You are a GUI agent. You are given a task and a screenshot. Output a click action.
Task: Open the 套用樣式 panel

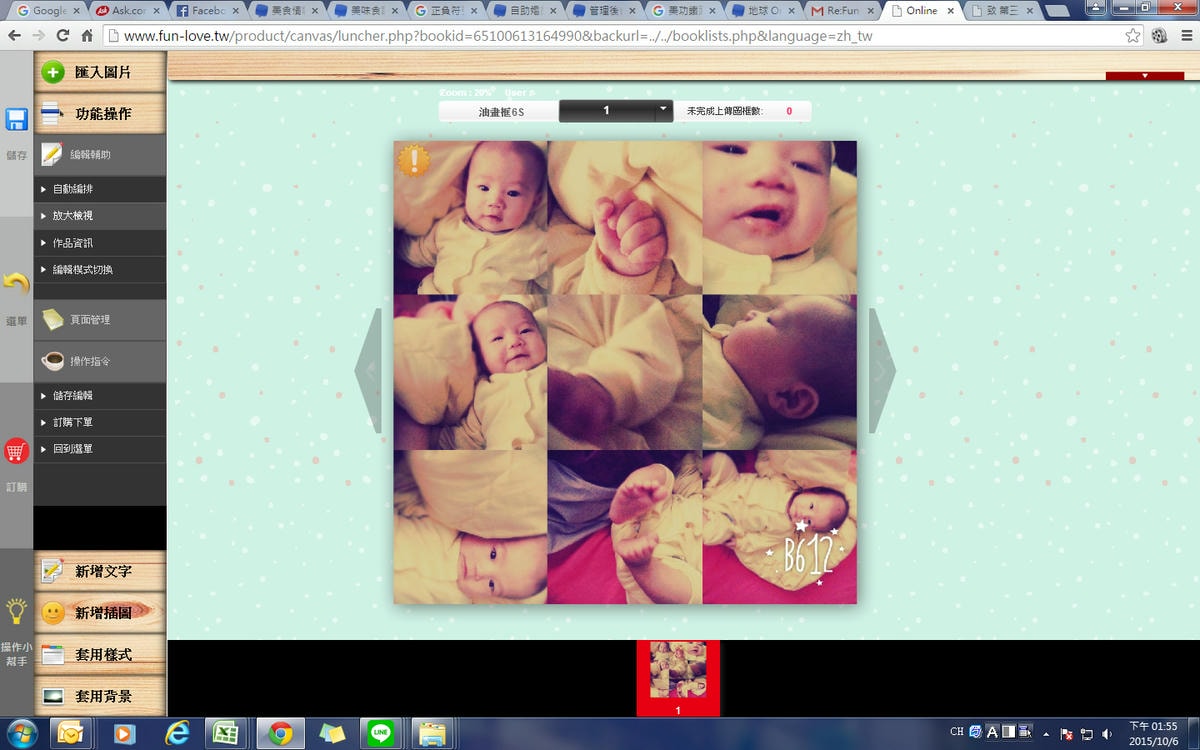pyautogui.click(x=100, y=654)
